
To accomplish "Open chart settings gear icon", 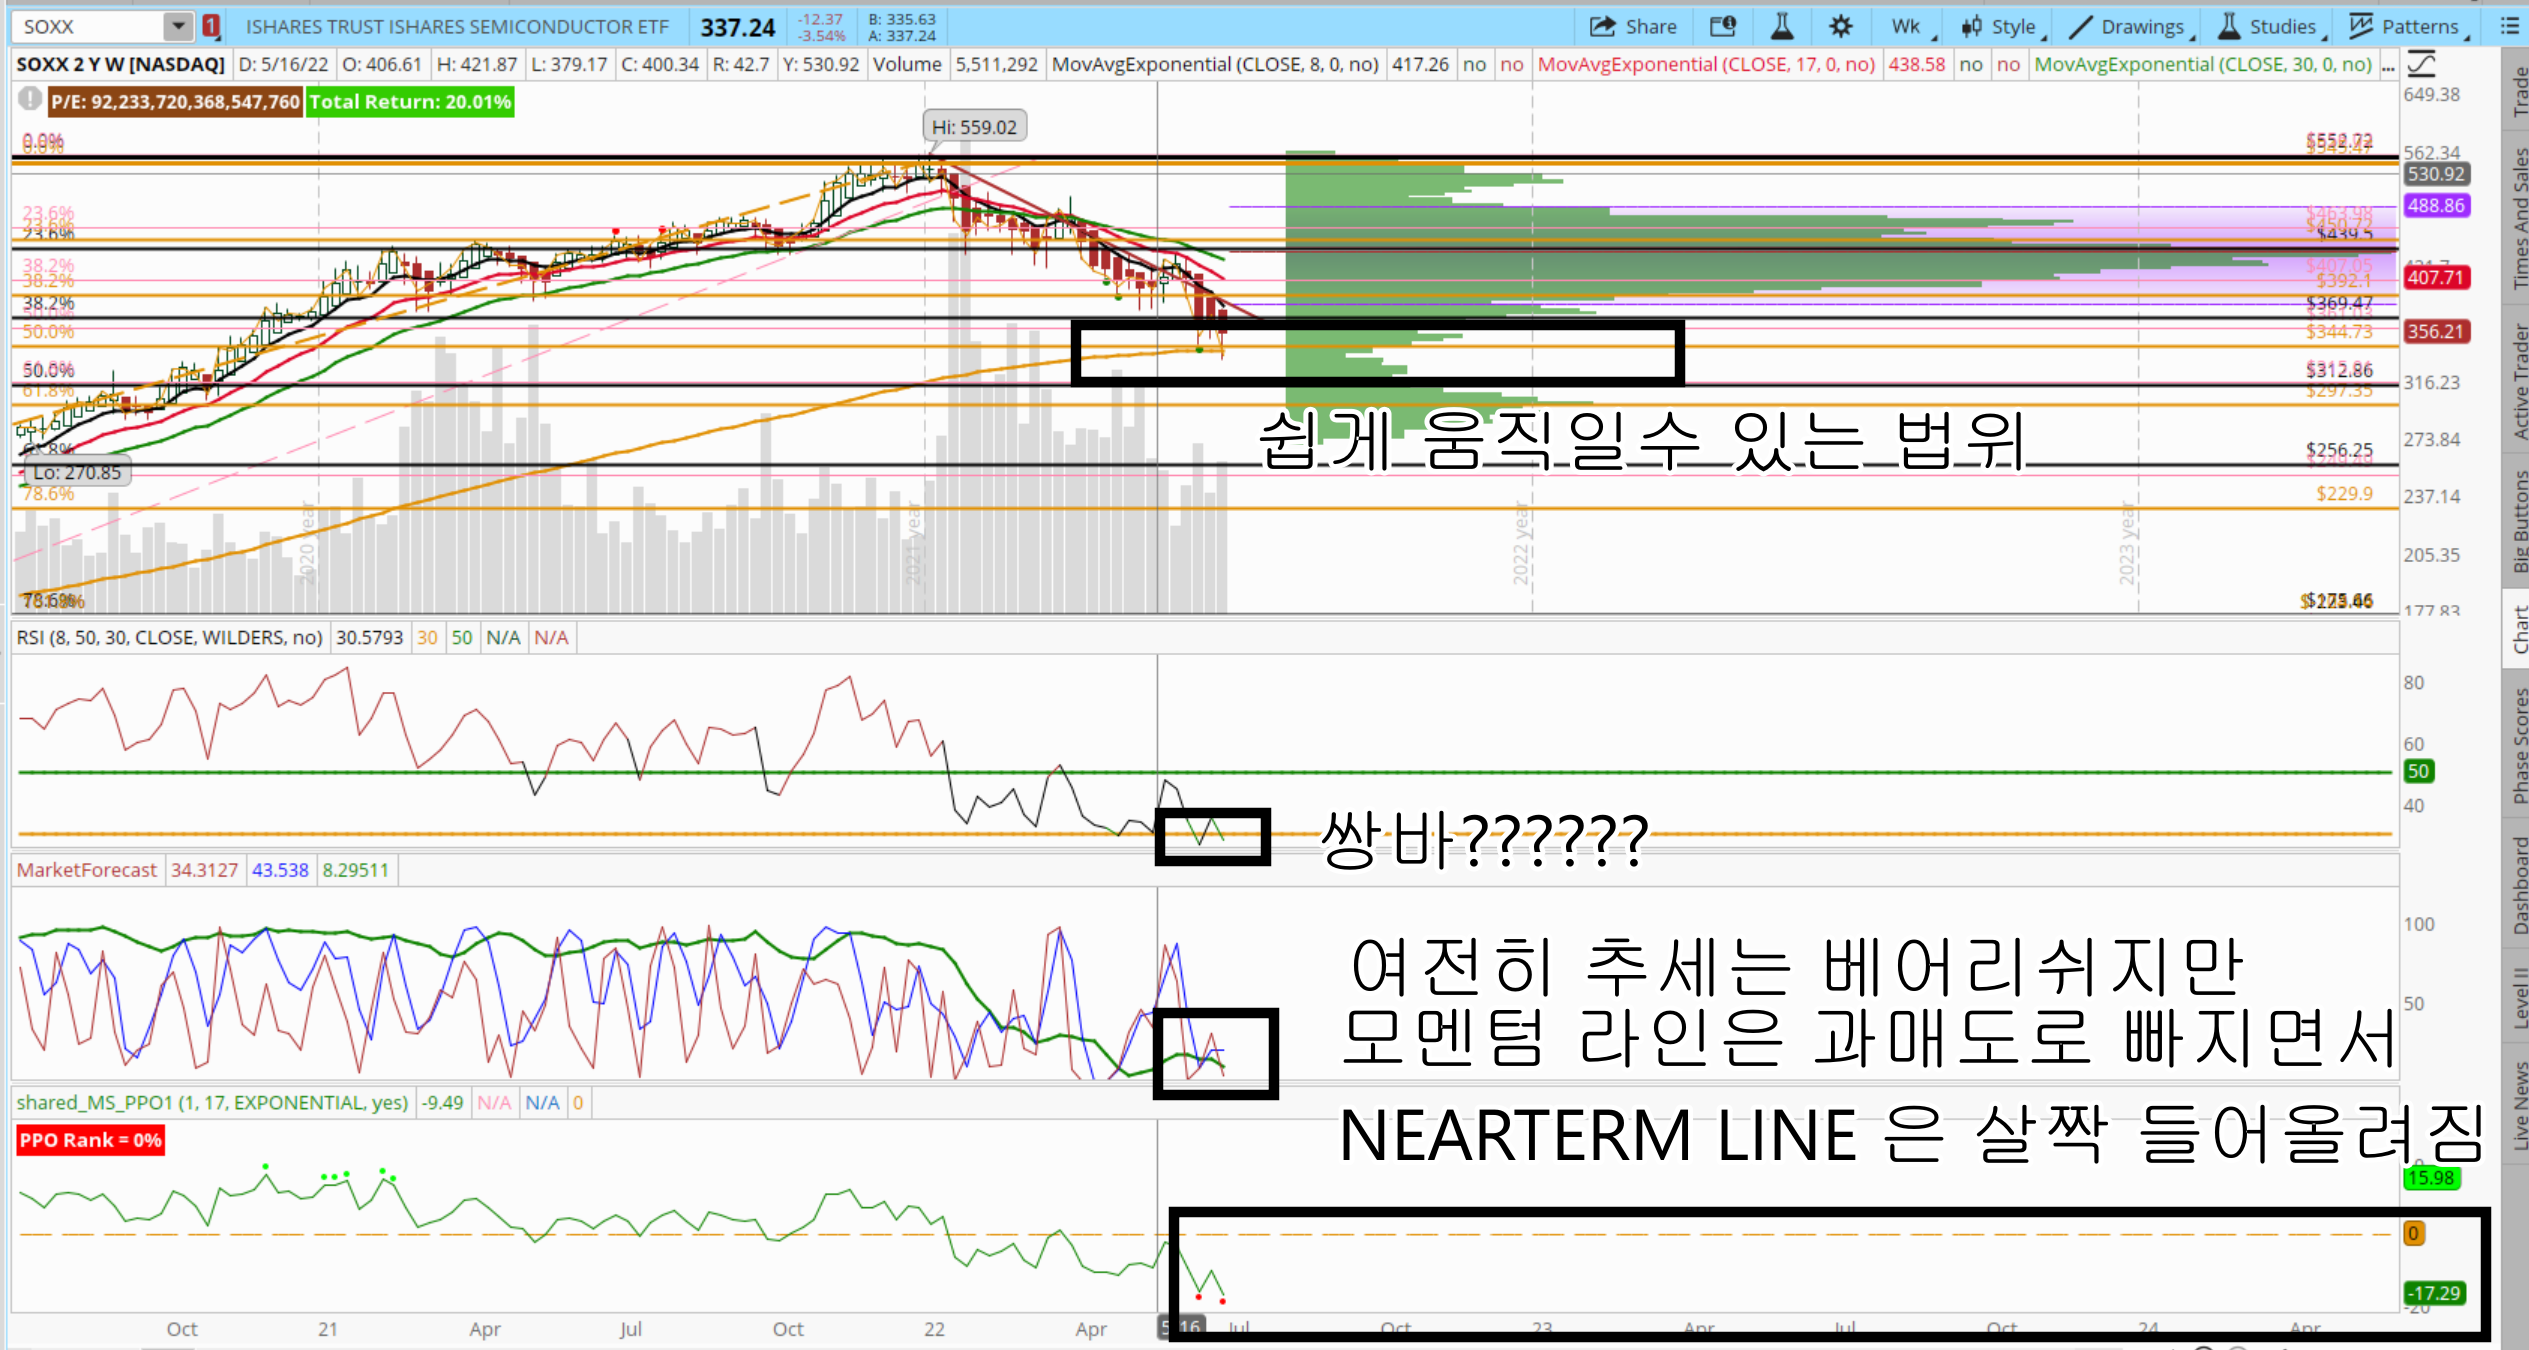I will 1840,27.
